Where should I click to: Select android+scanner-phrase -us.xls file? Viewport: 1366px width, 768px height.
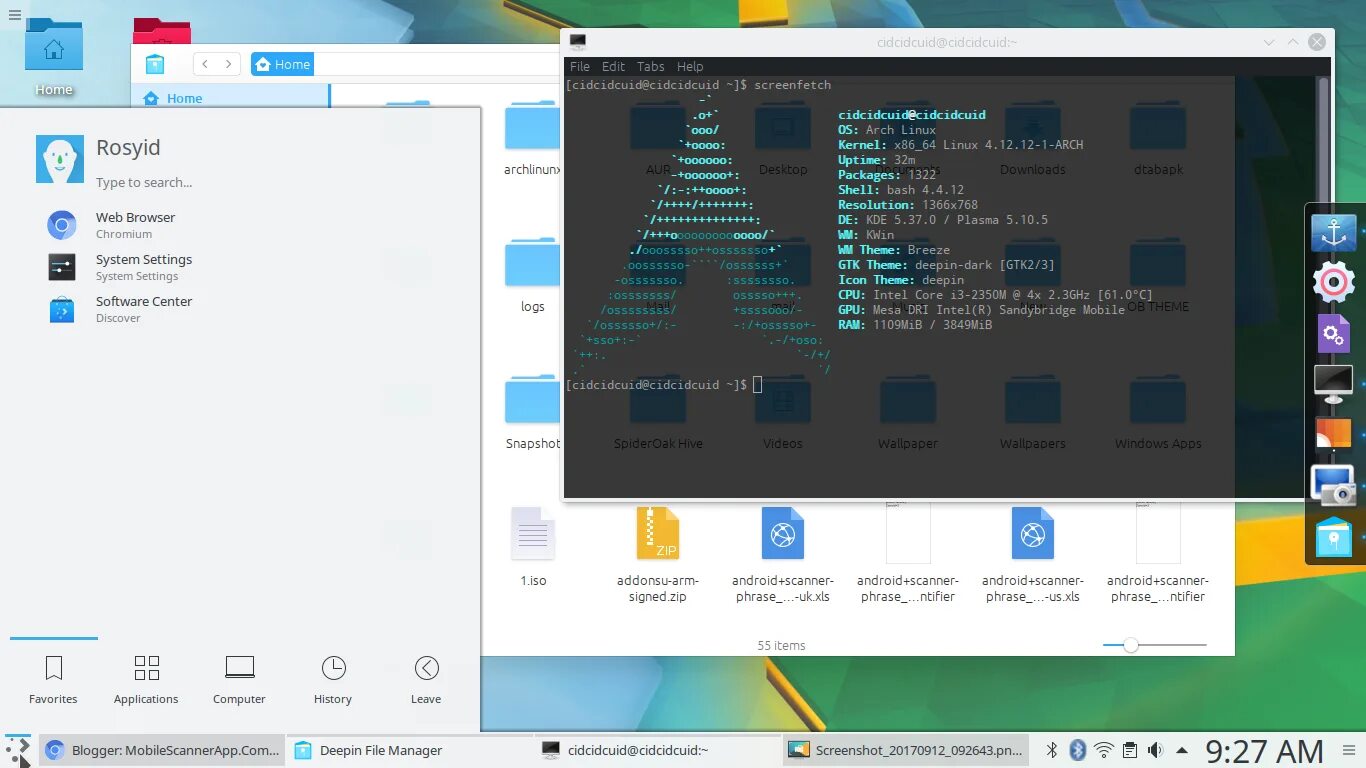click(1033, 555)
